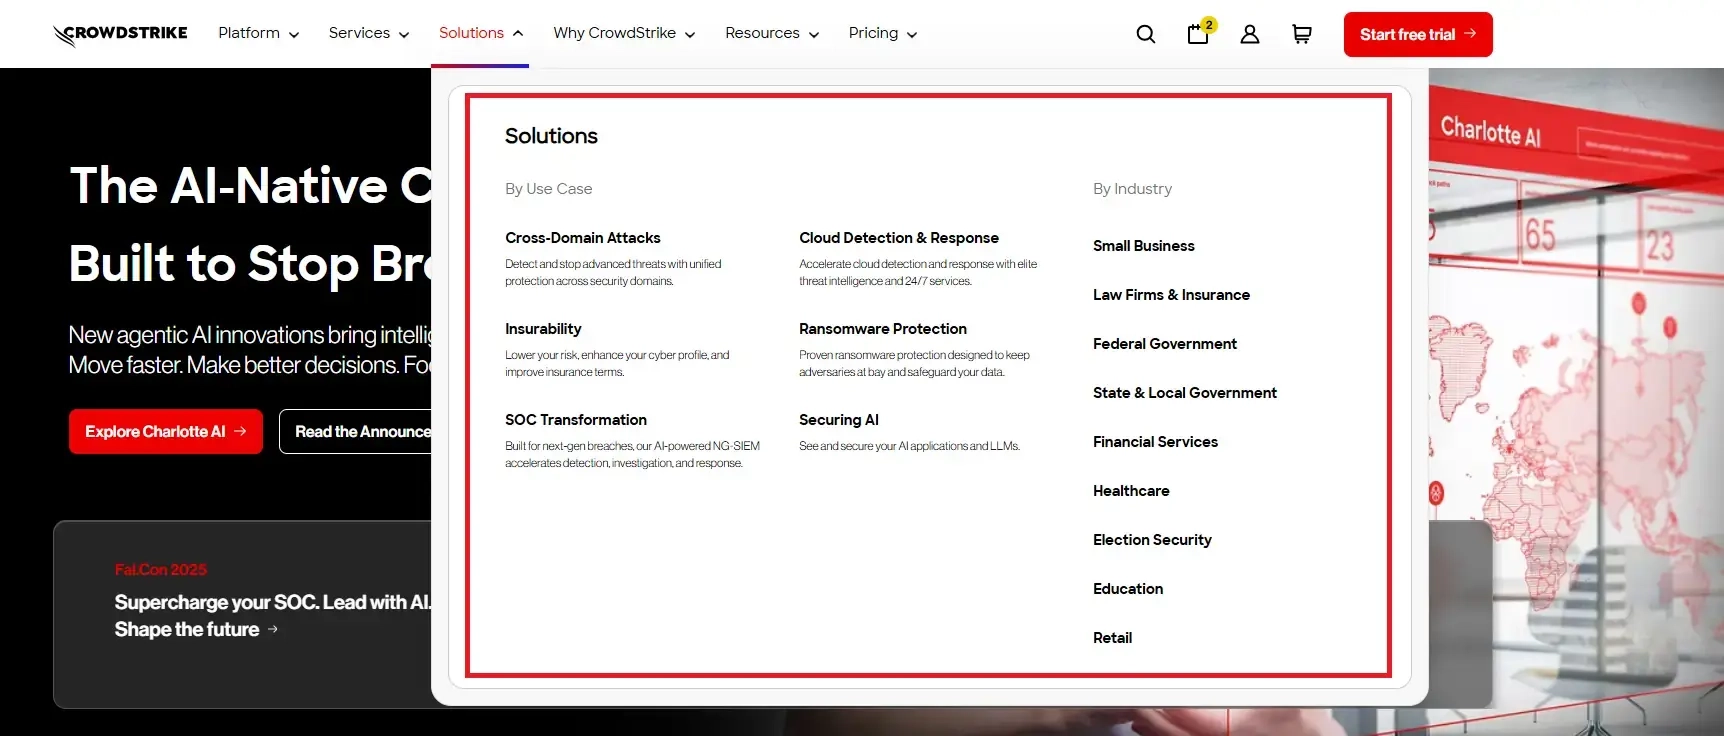Select State & Local Government link
The height and width of the screenshot is (736, 1724).
tap(1185, 393)
